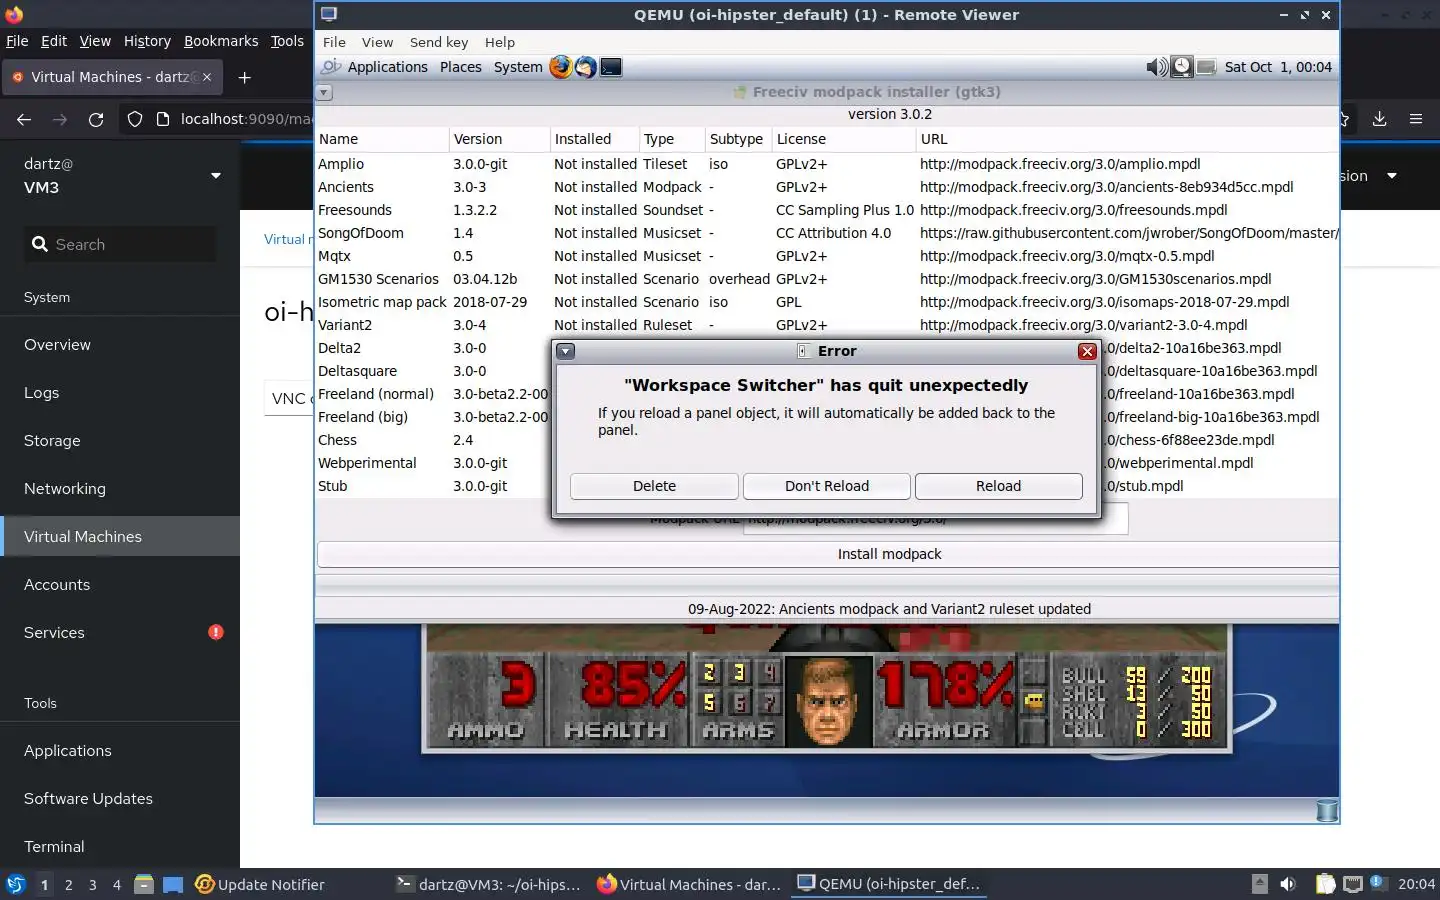Click Don't Reload in the Error dialog
This screenshot has height=900, width=1440.
coord(827,486)
